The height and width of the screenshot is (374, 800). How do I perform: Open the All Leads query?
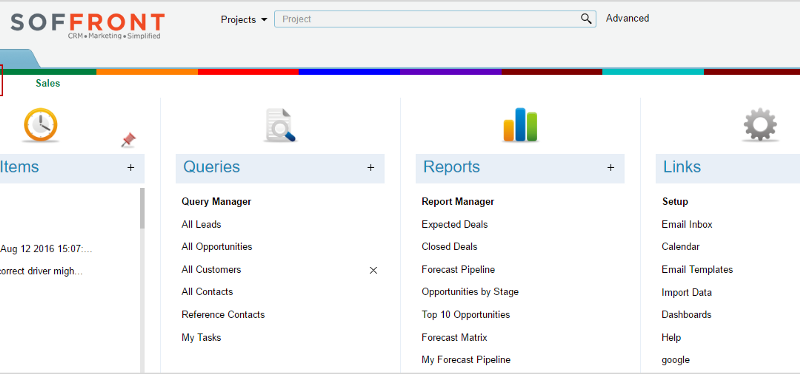click(201, 225)
